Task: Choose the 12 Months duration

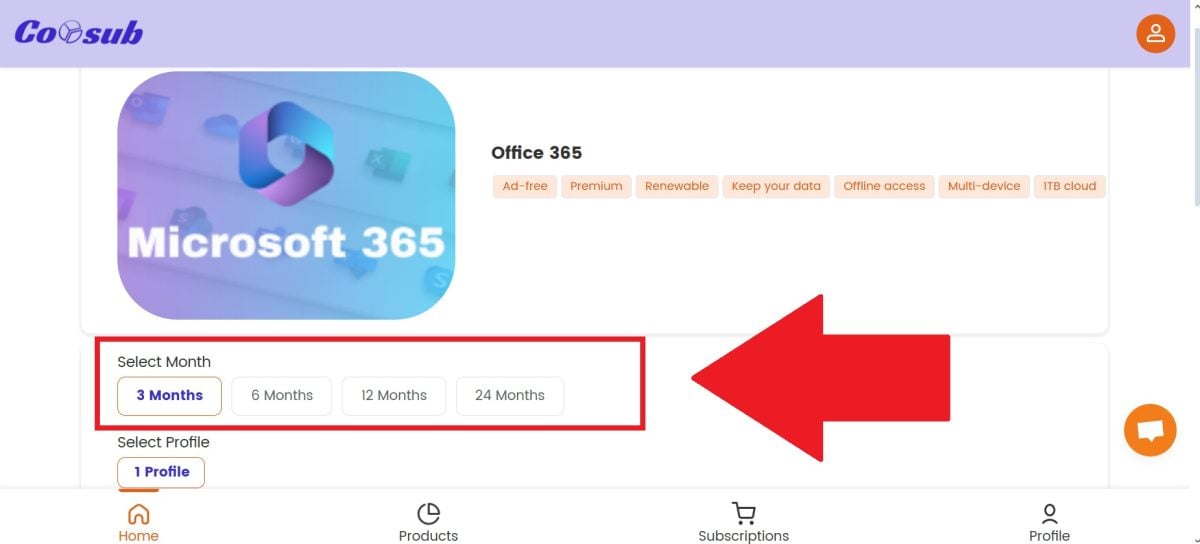Action: (394, 395)
